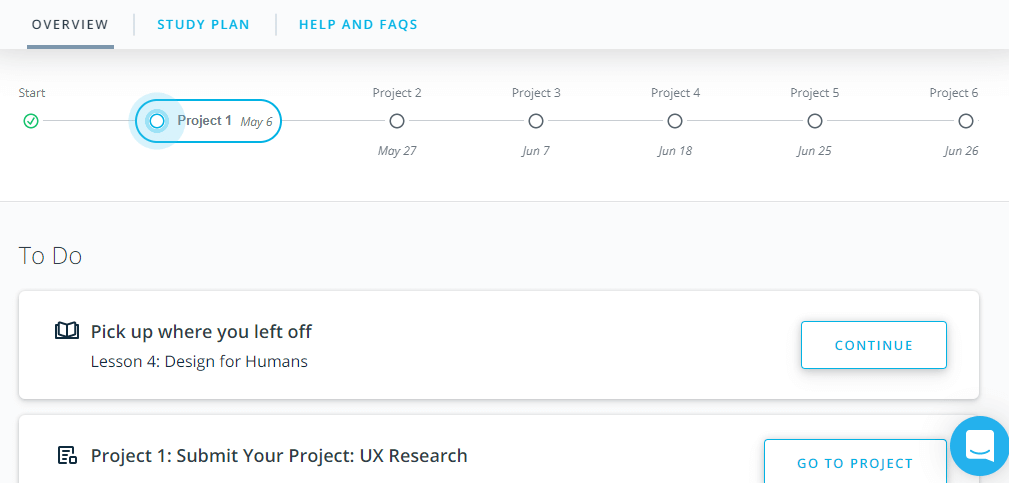Click the project document icon
This screenshot has width=1009, height=483.
pyautogui.click(x=67, y=456)
